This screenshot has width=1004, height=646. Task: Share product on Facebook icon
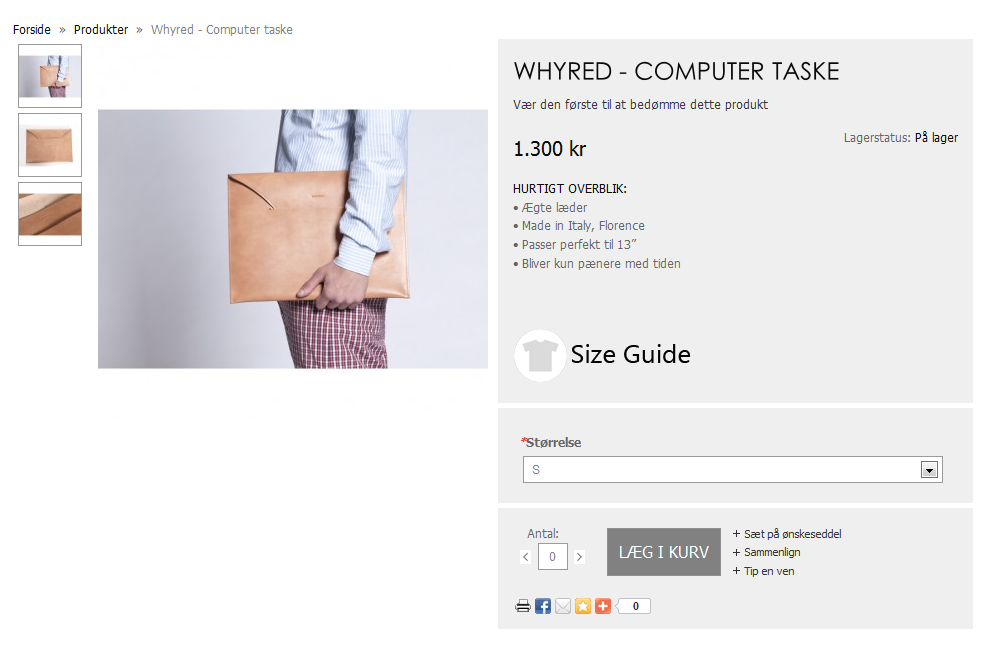click(542, 606)
